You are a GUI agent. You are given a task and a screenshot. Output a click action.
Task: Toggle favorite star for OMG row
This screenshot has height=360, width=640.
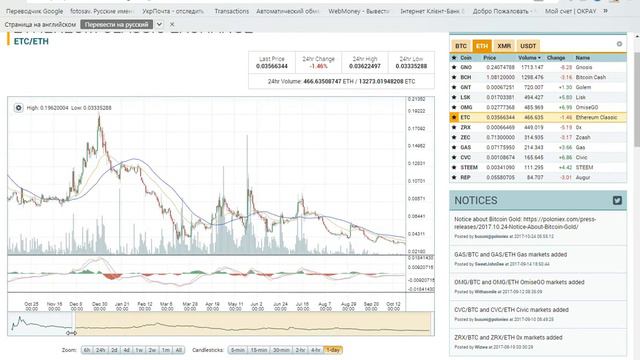pyautogui.click(x=454, y=107)
